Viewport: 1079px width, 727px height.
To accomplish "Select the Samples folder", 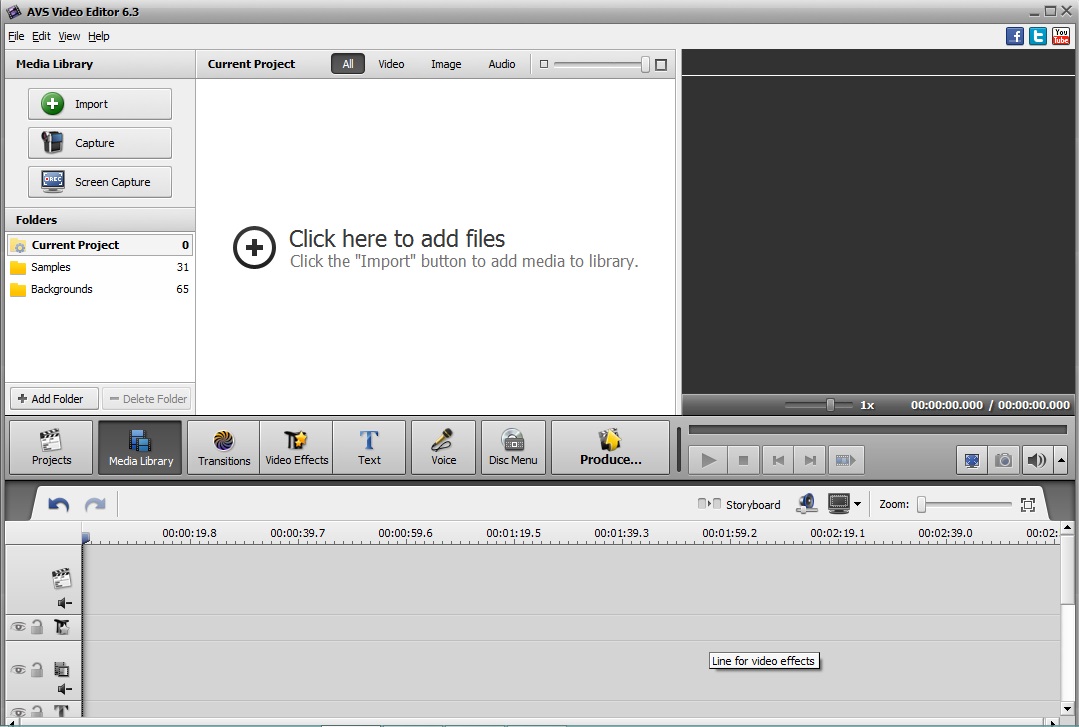I will coord(100,267).
